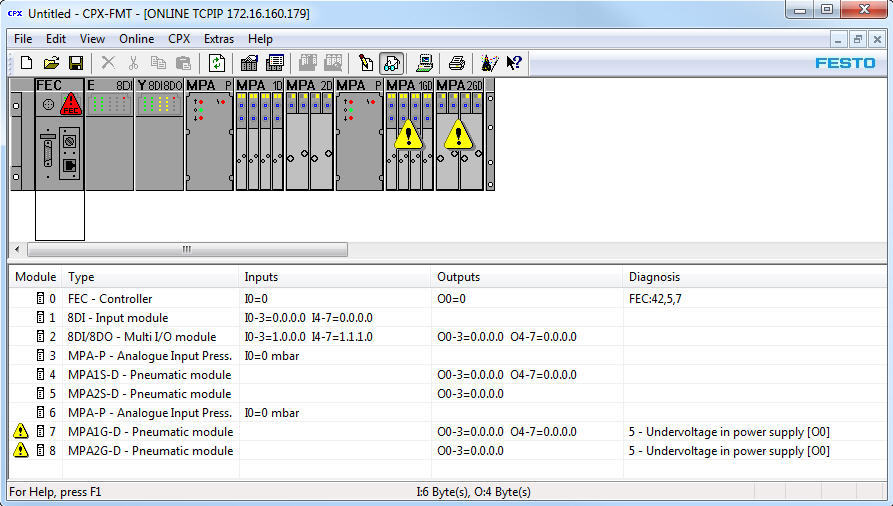Click warning icon in module 7 table row
The height and width of the screenshot is (506, 893).
point(21,431)
